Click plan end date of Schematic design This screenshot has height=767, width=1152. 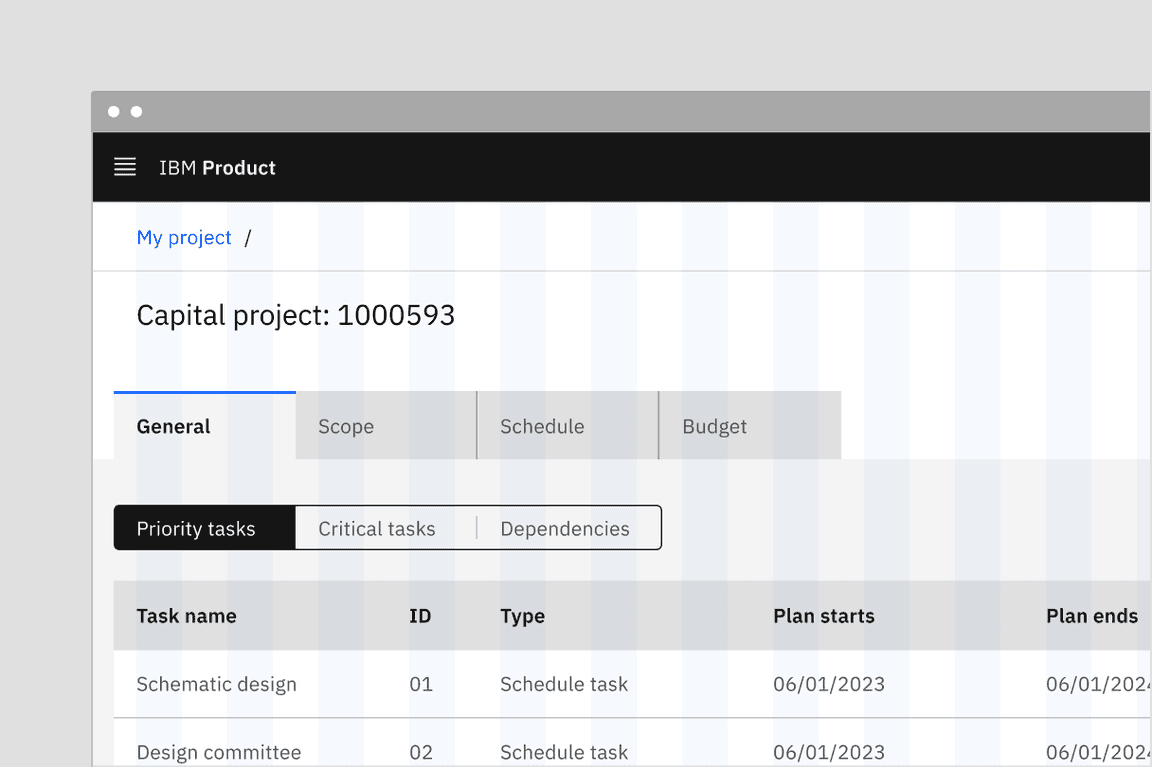tap(1098, 684)
